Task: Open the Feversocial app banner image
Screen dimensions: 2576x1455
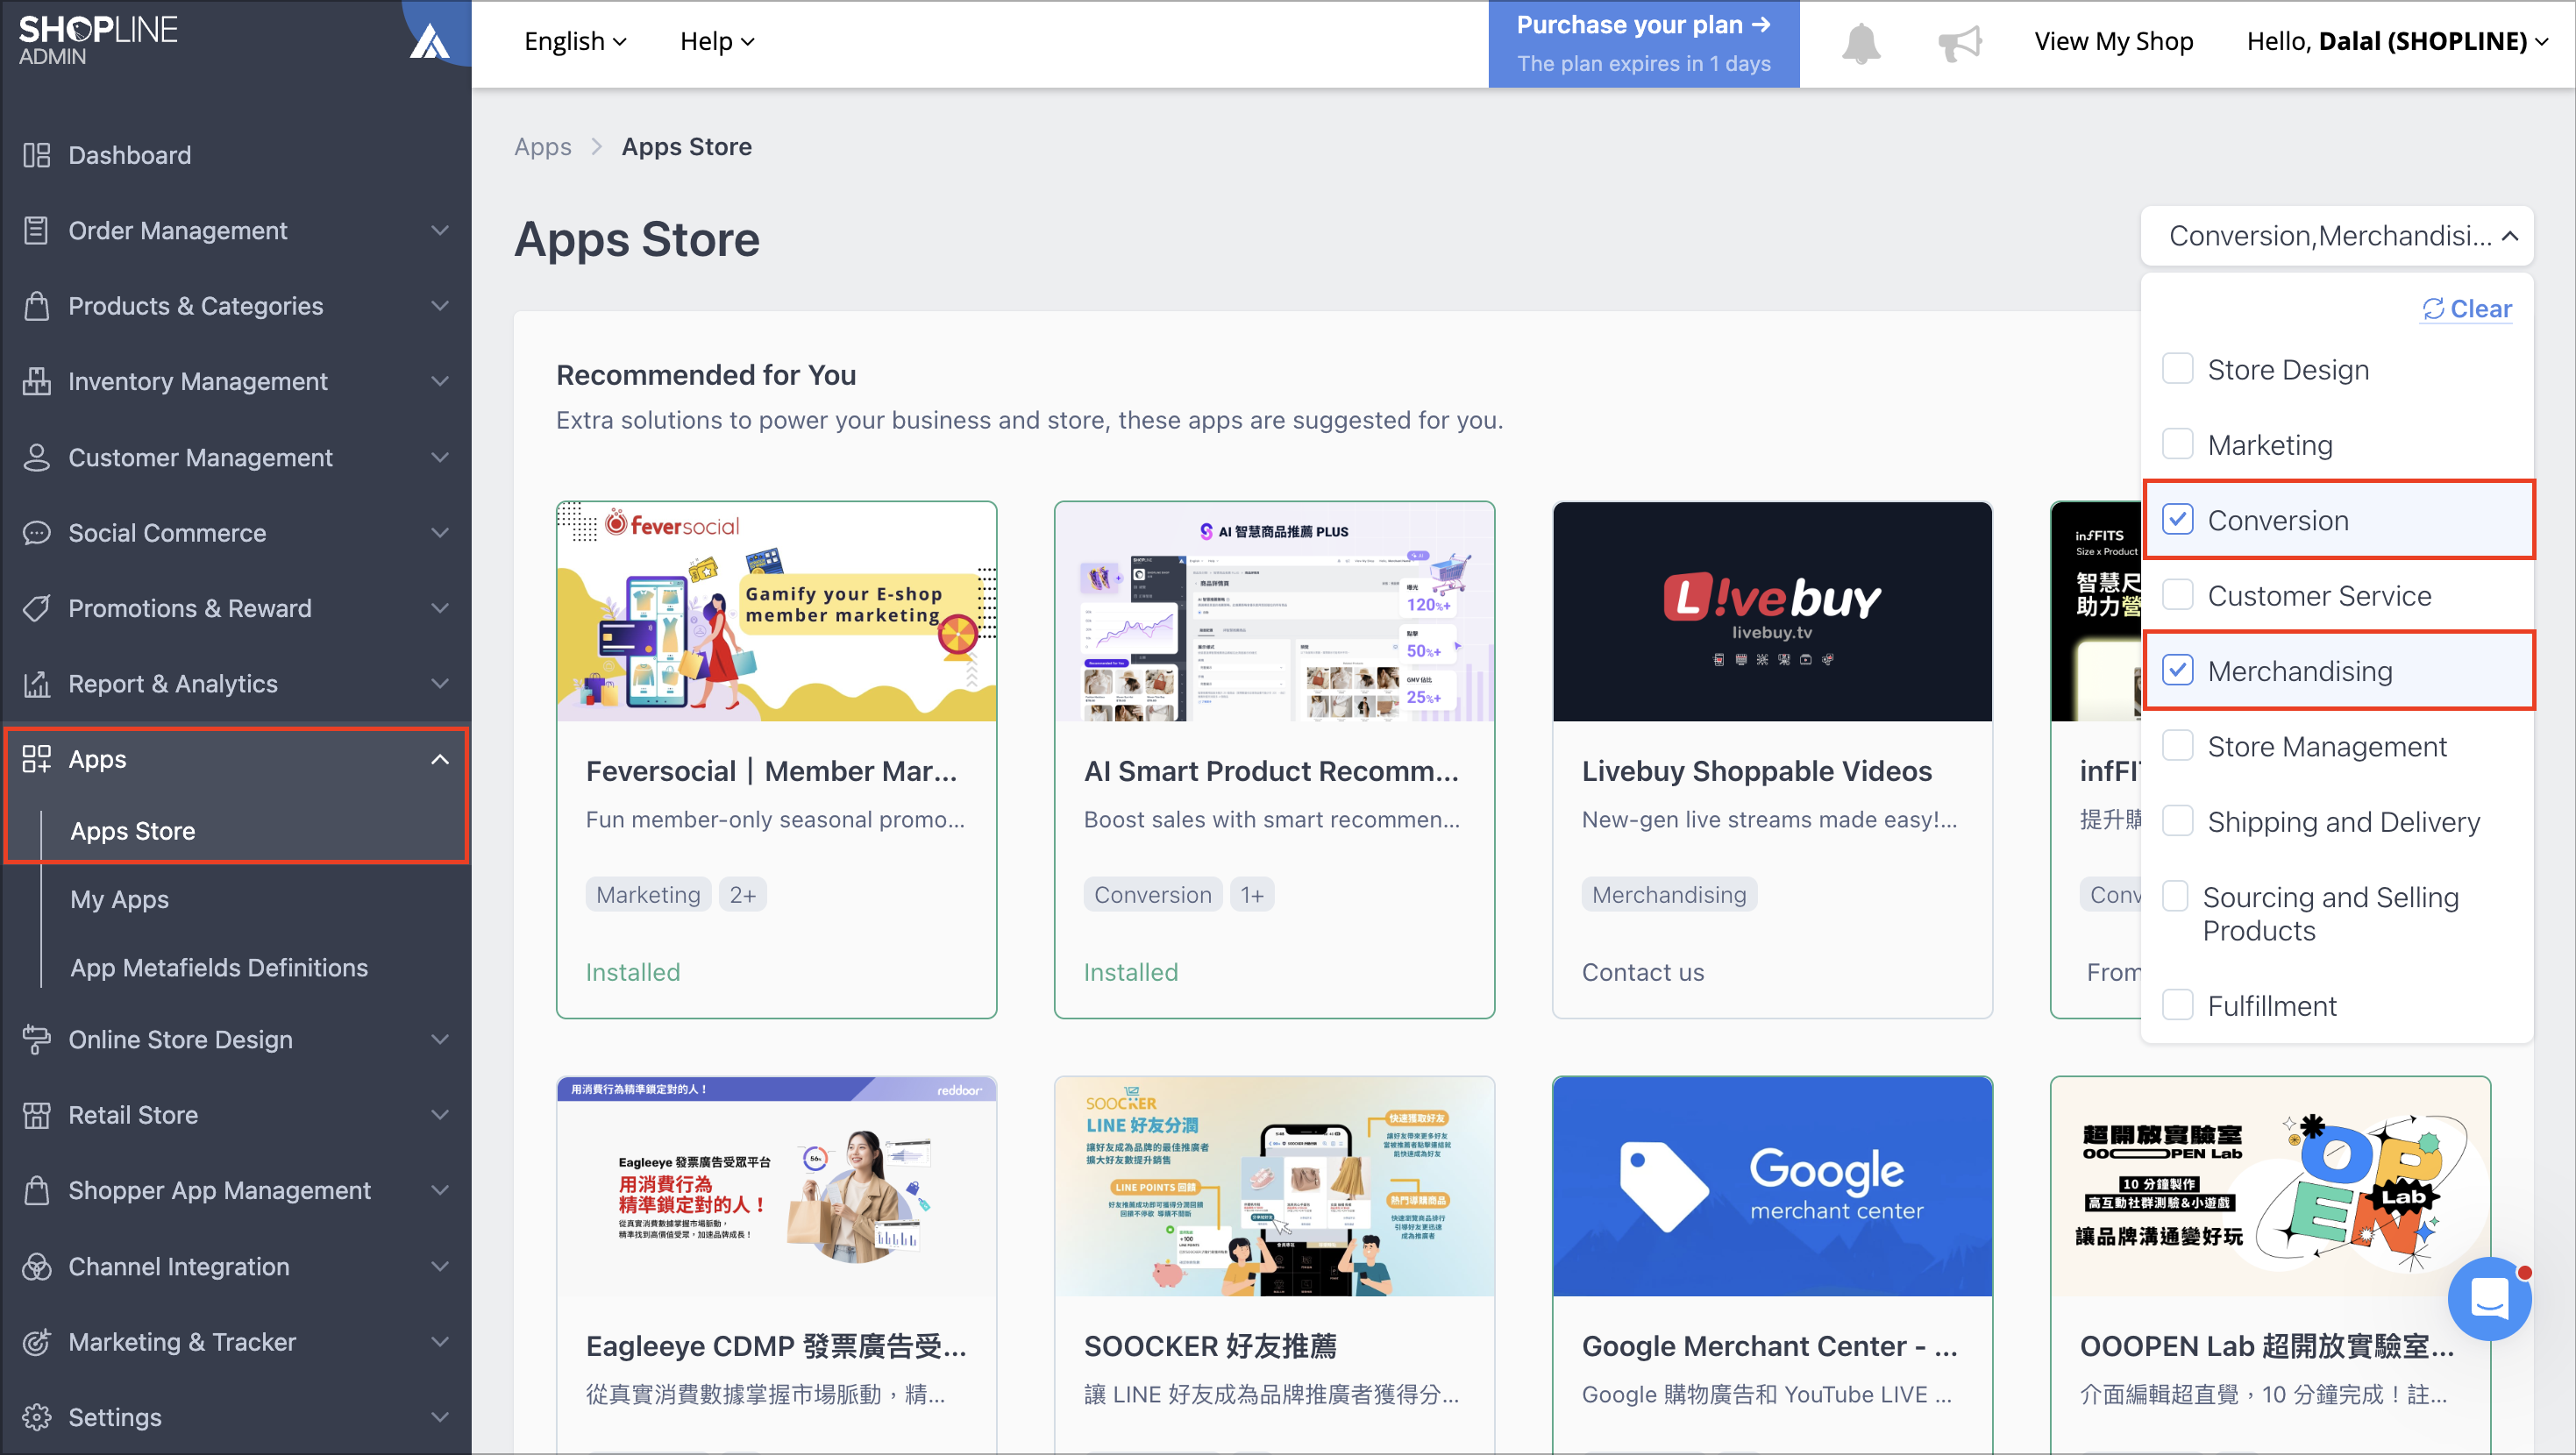Action: pos(776,611)
